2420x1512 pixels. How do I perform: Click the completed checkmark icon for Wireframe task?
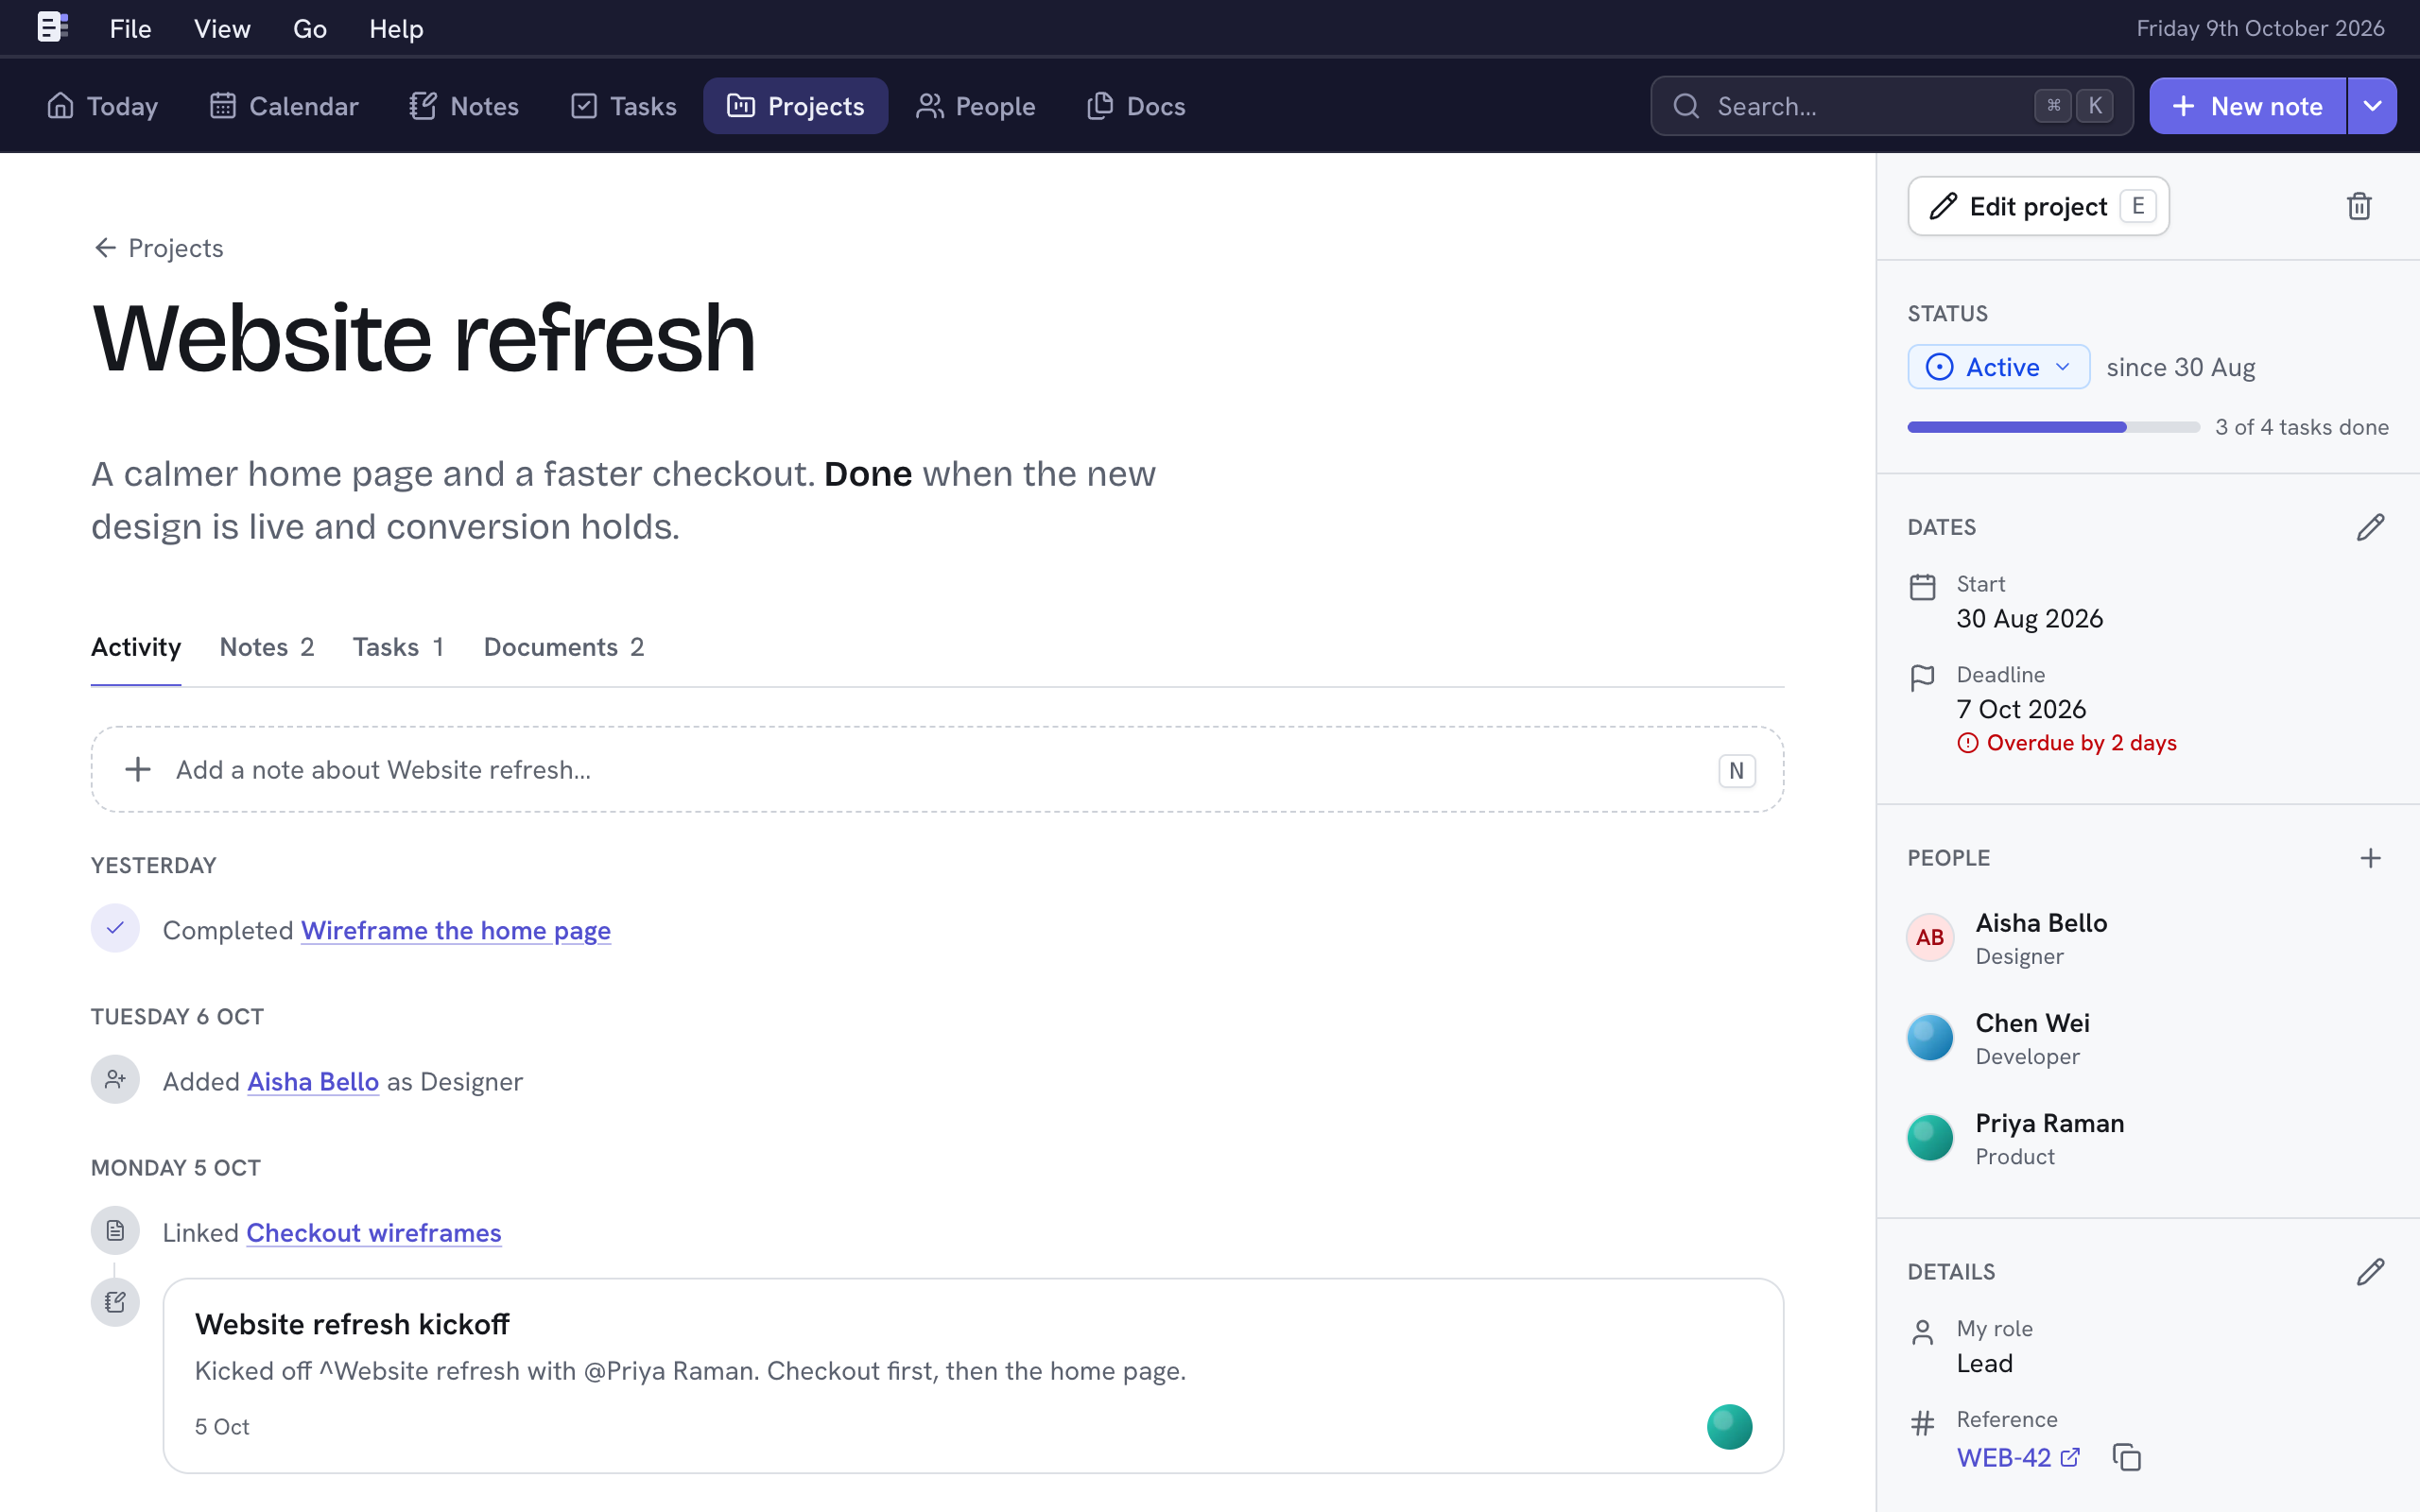[115, 929]
